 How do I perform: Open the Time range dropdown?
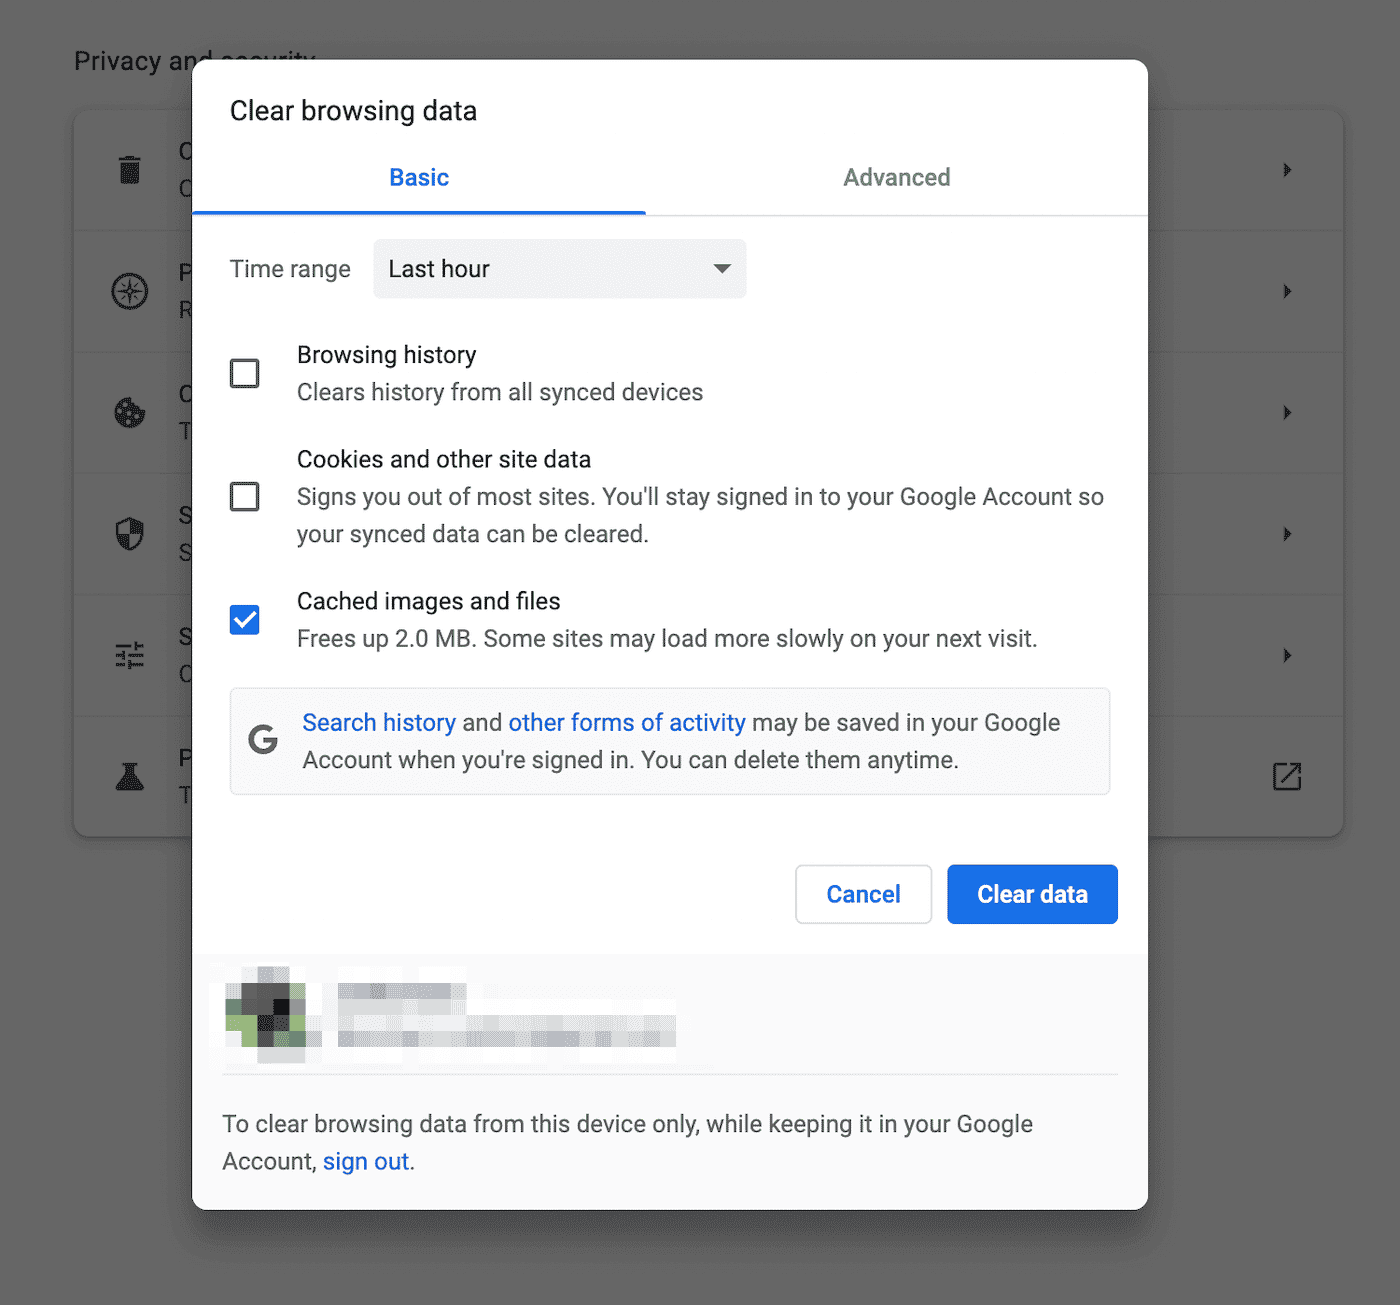pyautogui.click(x=559, y=268)
